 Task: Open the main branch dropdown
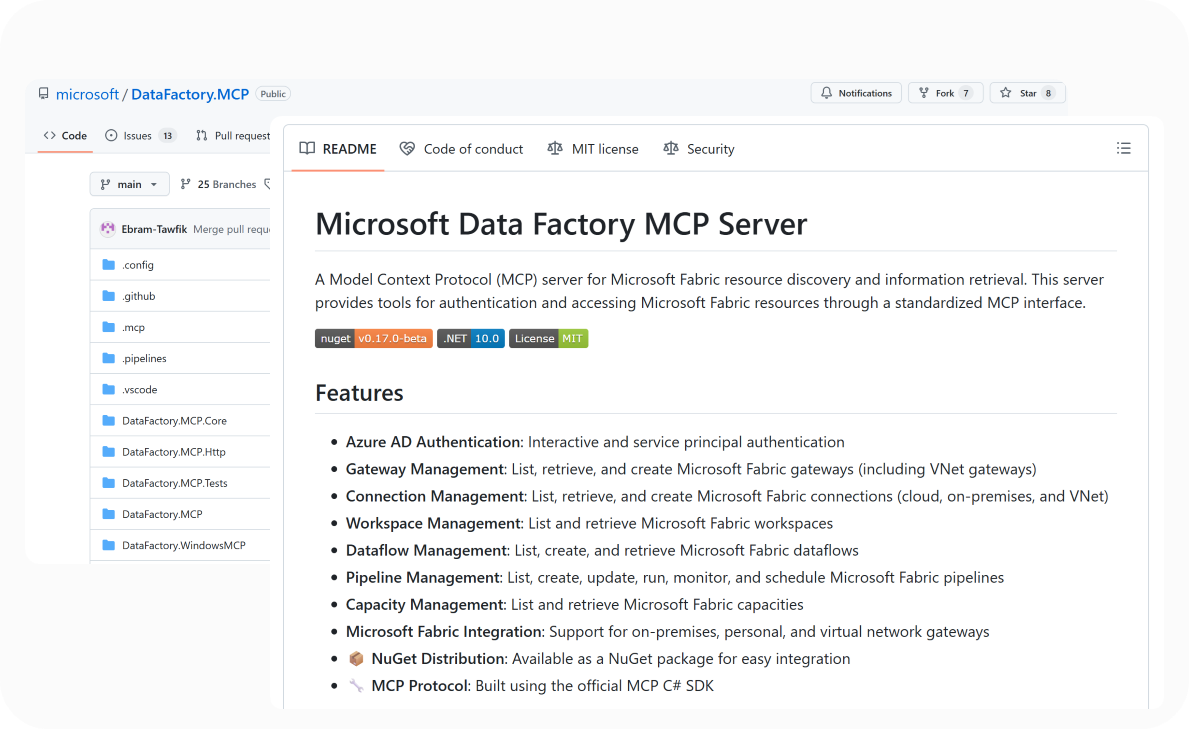tap(129, 184)
